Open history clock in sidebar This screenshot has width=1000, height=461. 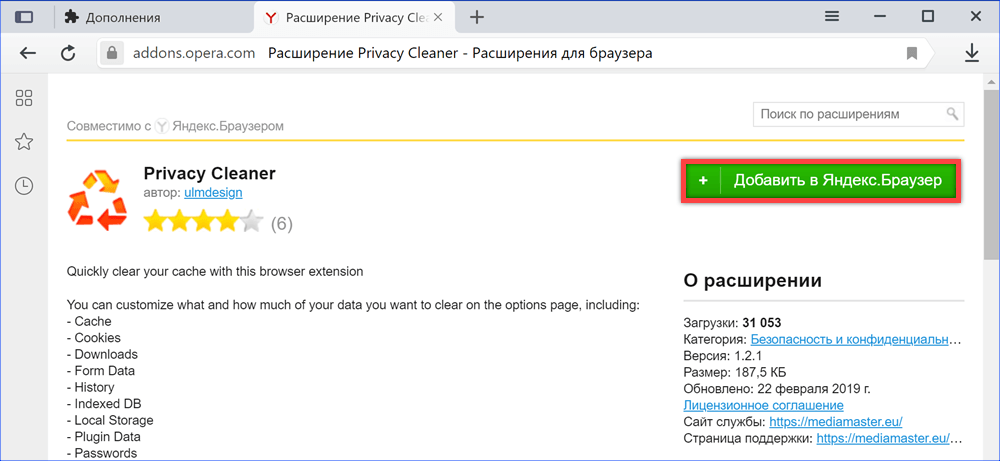(x=24, y=186)
